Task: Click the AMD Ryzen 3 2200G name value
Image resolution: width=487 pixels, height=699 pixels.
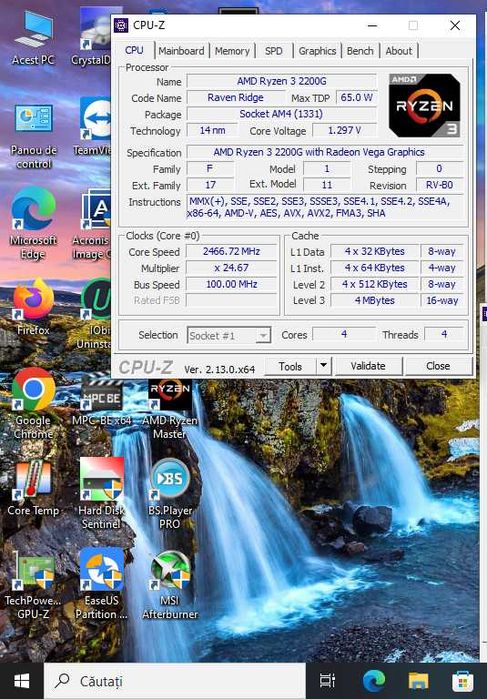Action: tap(282, 81)
